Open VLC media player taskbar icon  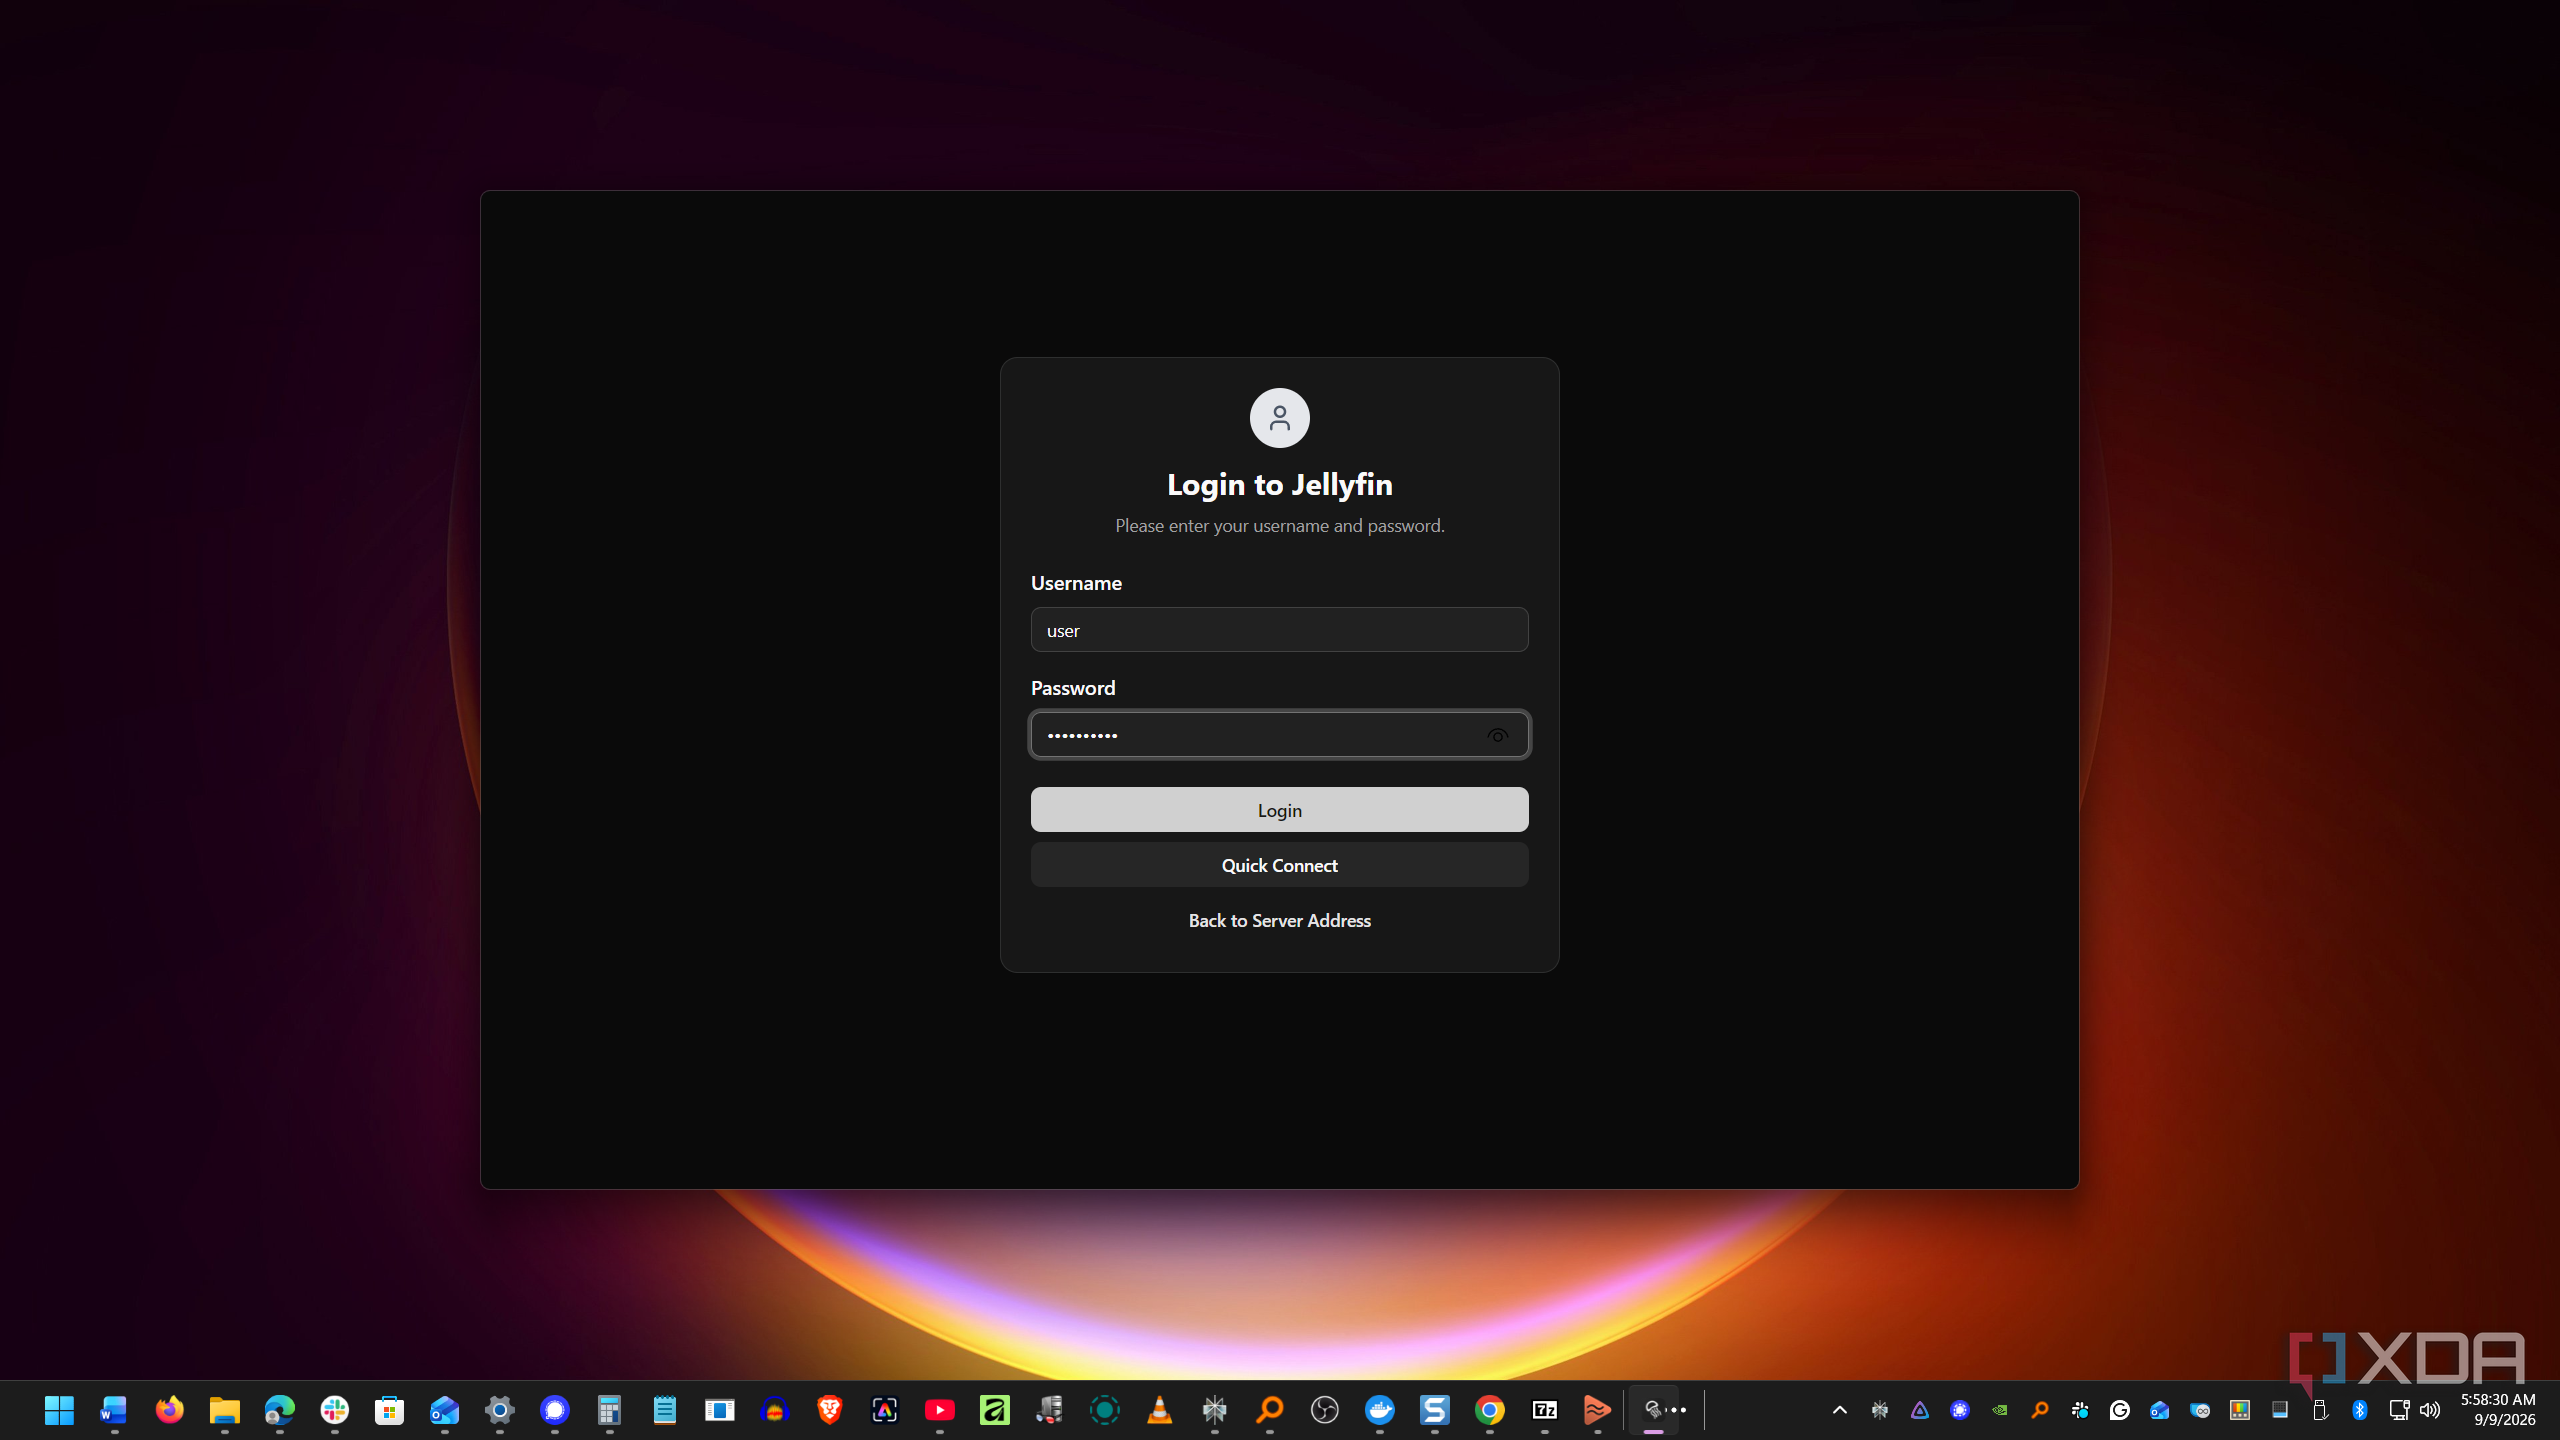tap(1160, 1410)
